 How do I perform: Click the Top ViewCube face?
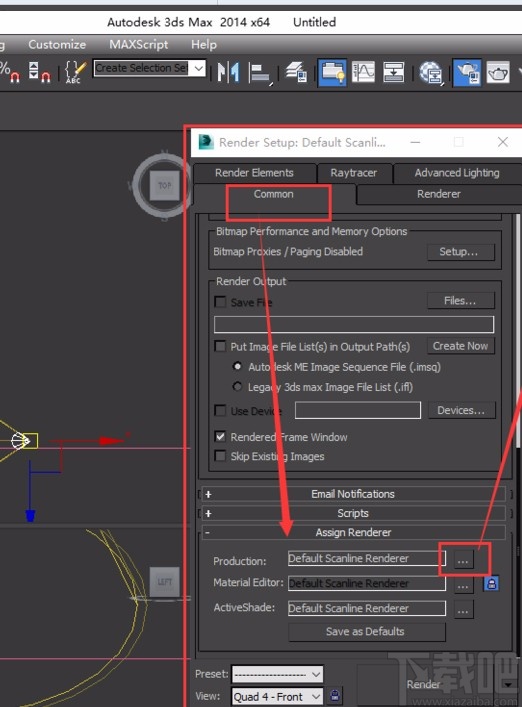pyautogui.click(x=164, y=185)
